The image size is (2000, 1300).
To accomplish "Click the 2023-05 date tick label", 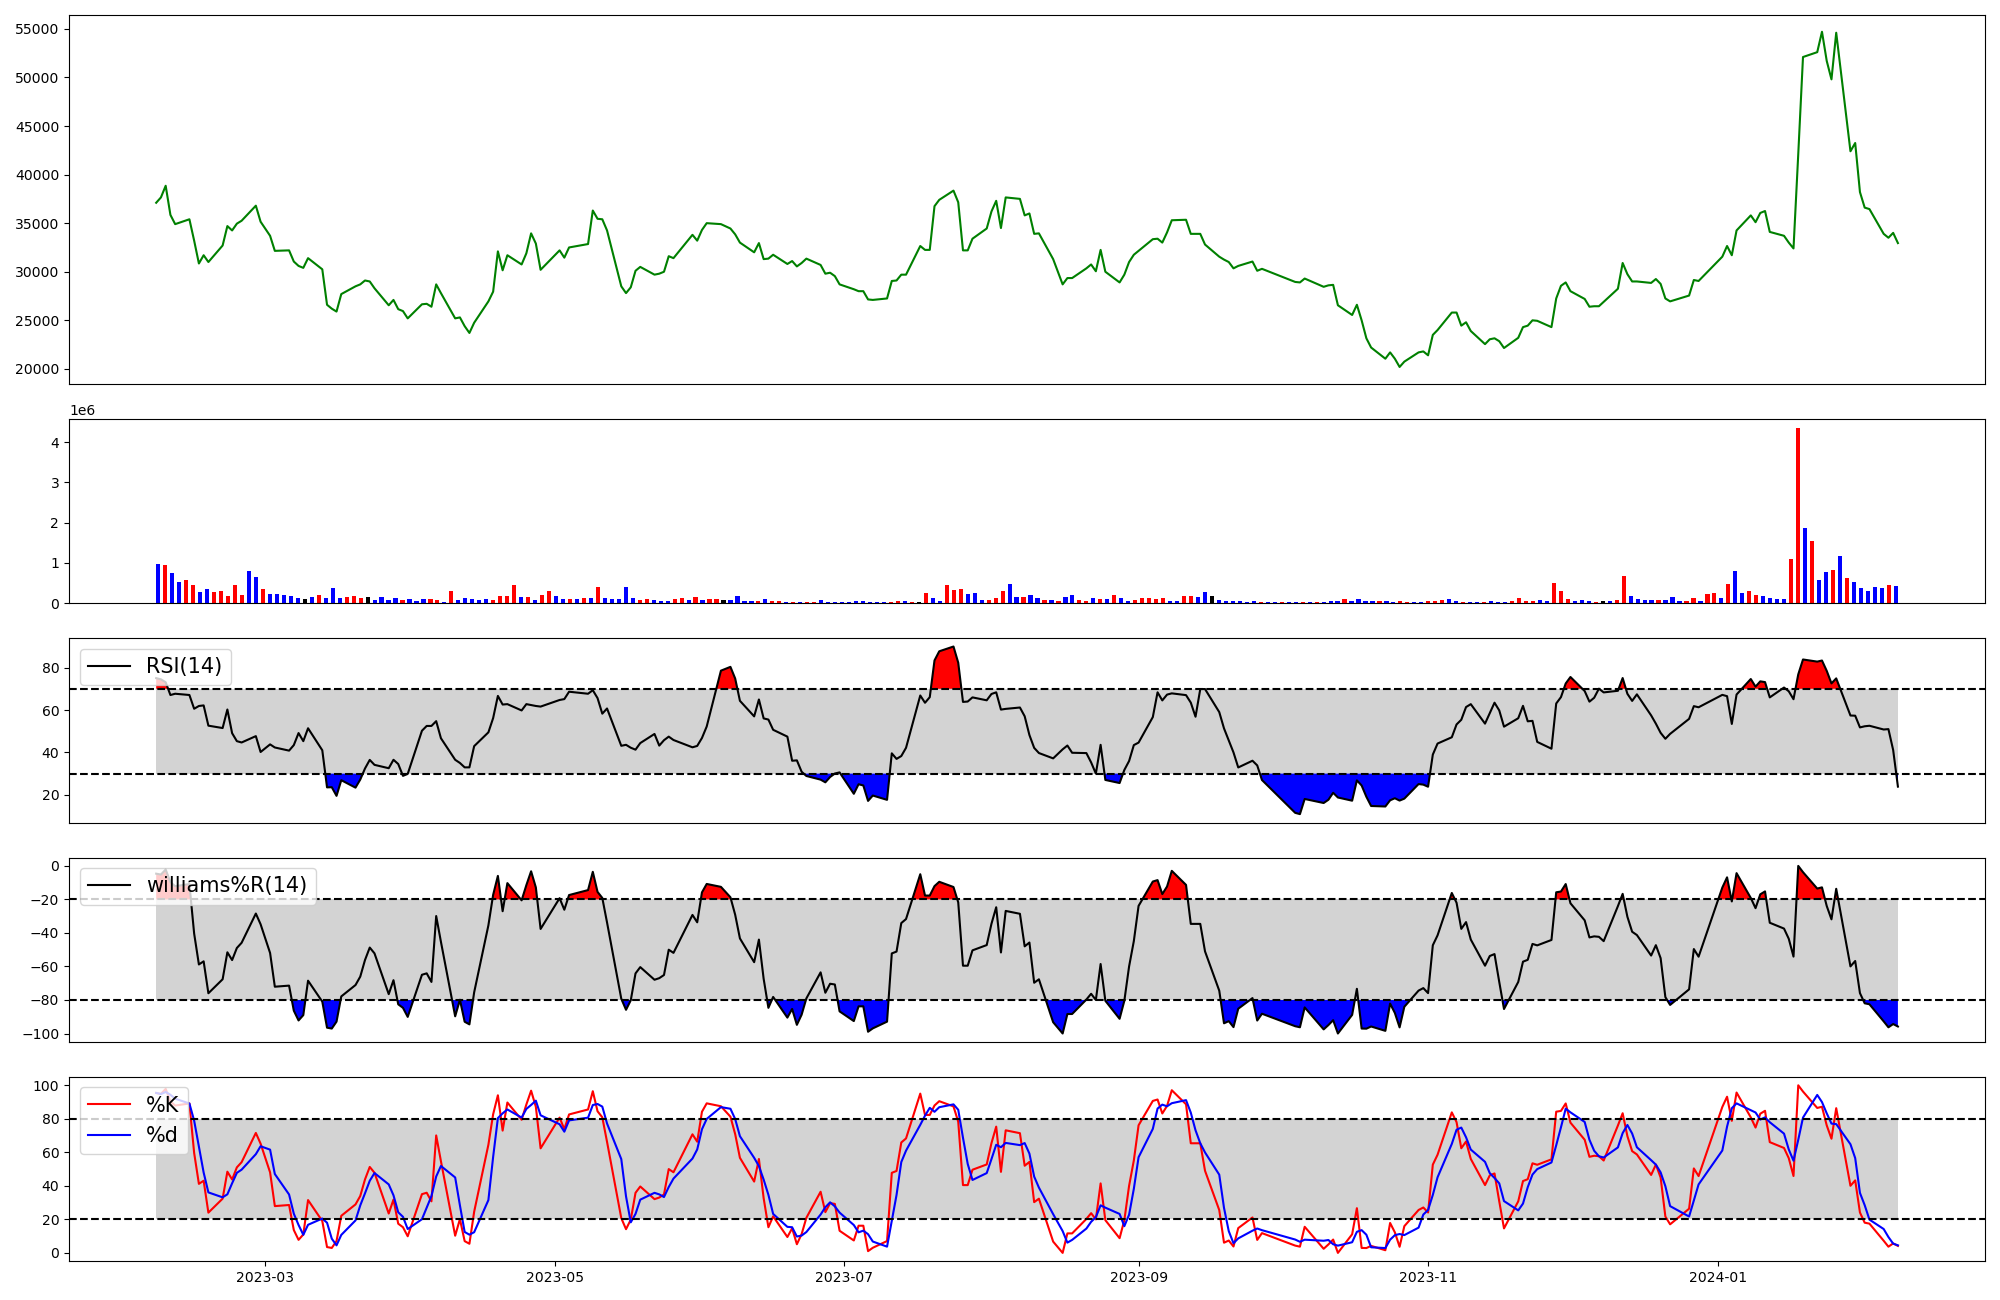I will (x=555, y=1277).
